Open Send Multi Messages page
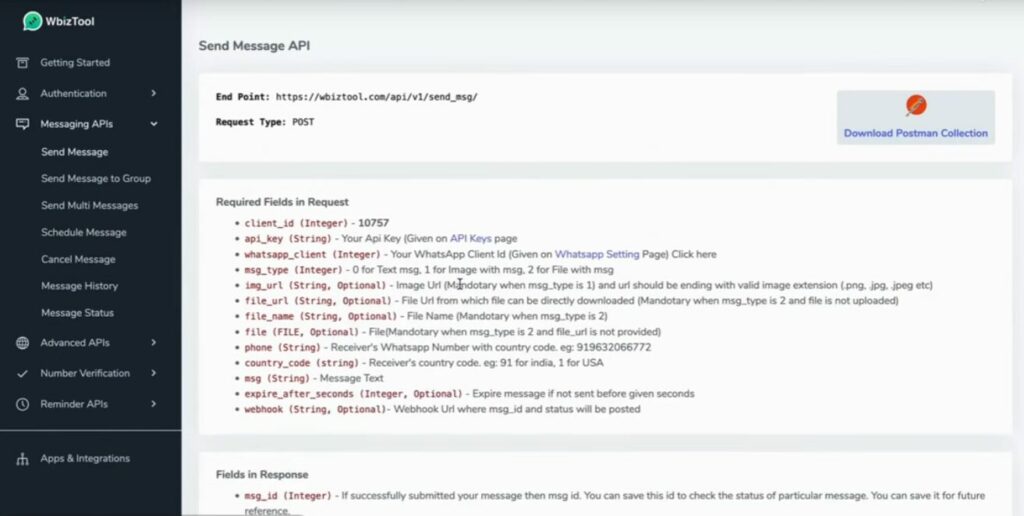The width and height of the screenshot is (1024, 516). (89, 206)
